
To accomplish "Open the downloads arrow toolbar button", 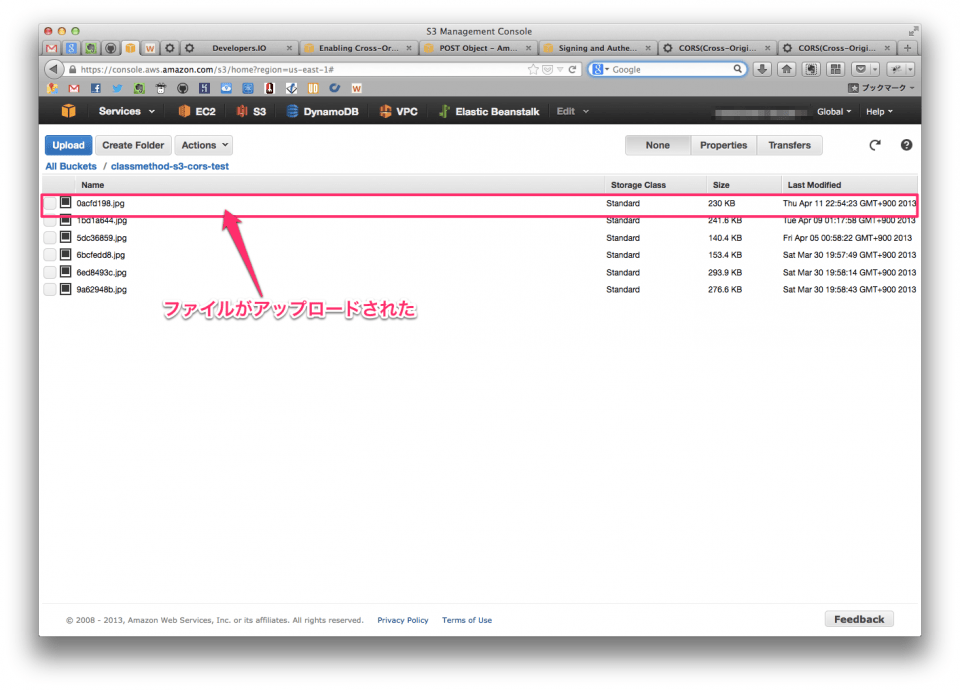I will [x=762, y=69].
